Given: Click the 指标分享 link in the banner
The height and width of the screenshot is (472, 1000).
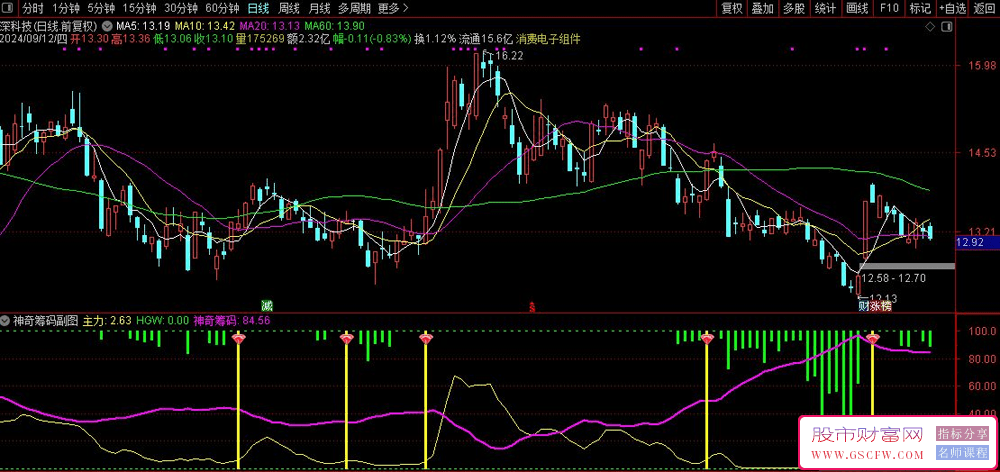Looking at the screenshot, I should (x=962, y=434).
